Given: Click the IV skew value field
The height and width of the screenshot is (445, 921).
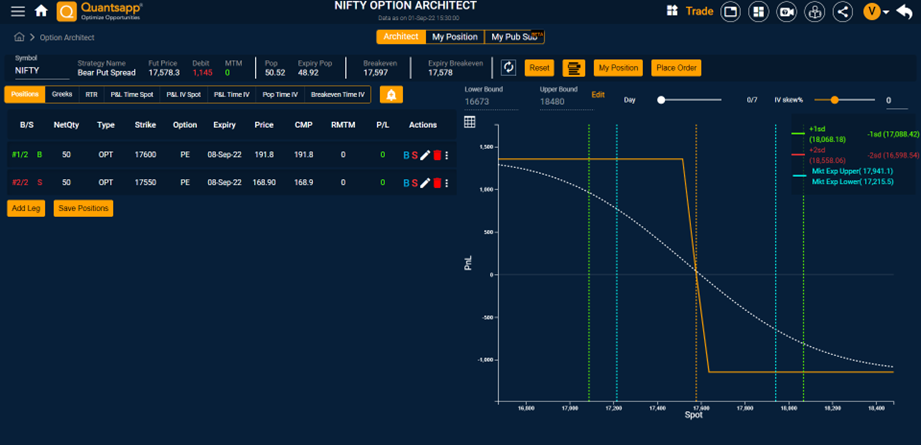Looking at the screenshot, I should point(896,101).
